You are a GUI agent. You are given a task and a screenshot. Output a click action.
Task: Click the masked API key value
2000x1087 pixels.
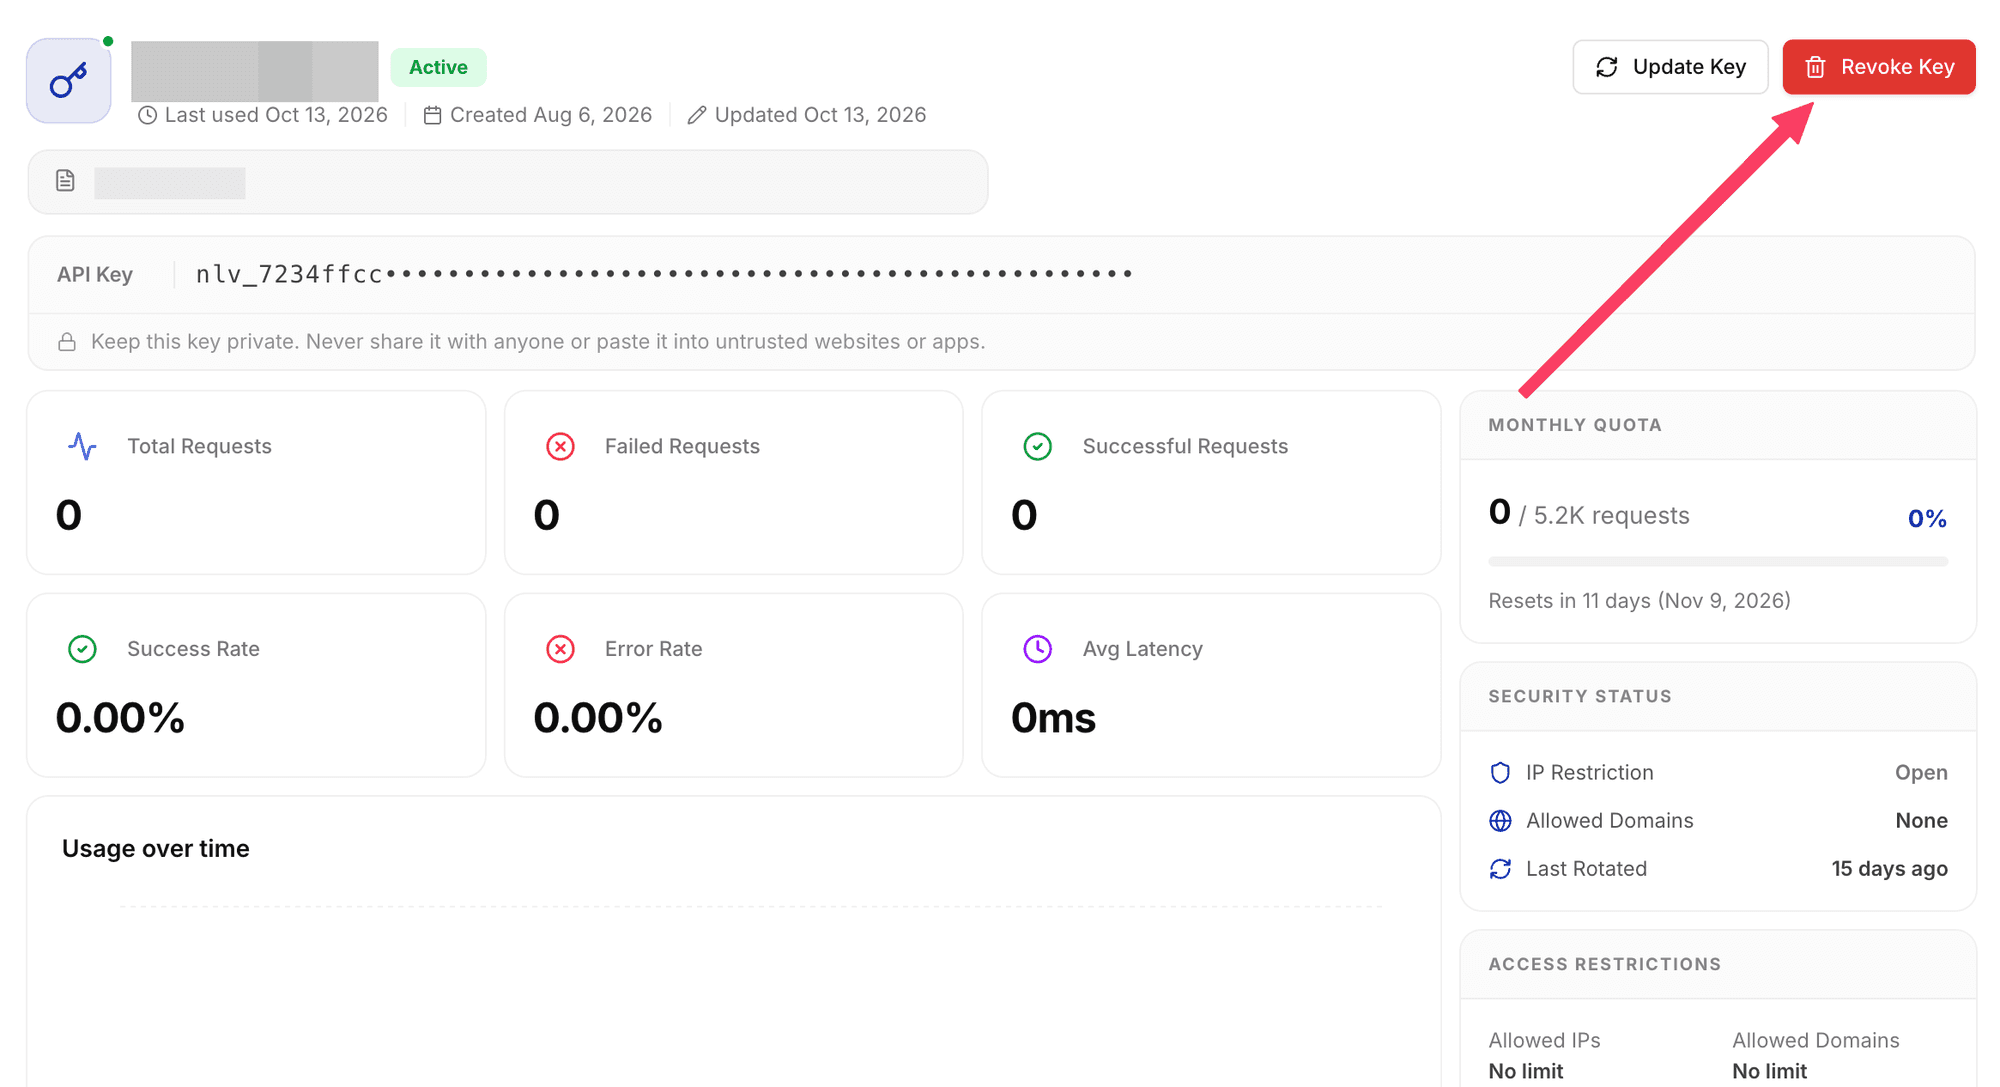click(664, 274)
